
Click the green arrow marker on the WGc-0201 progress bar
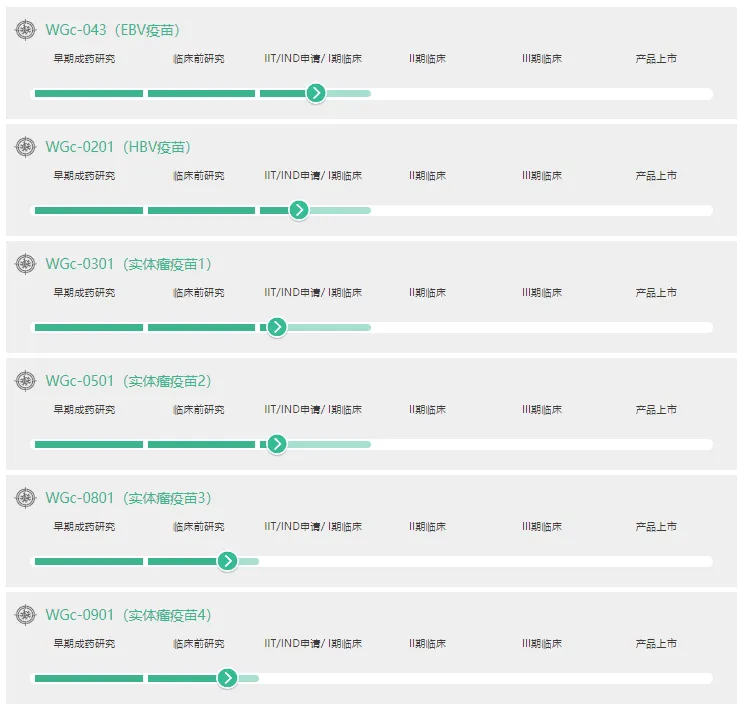point(299,210)
